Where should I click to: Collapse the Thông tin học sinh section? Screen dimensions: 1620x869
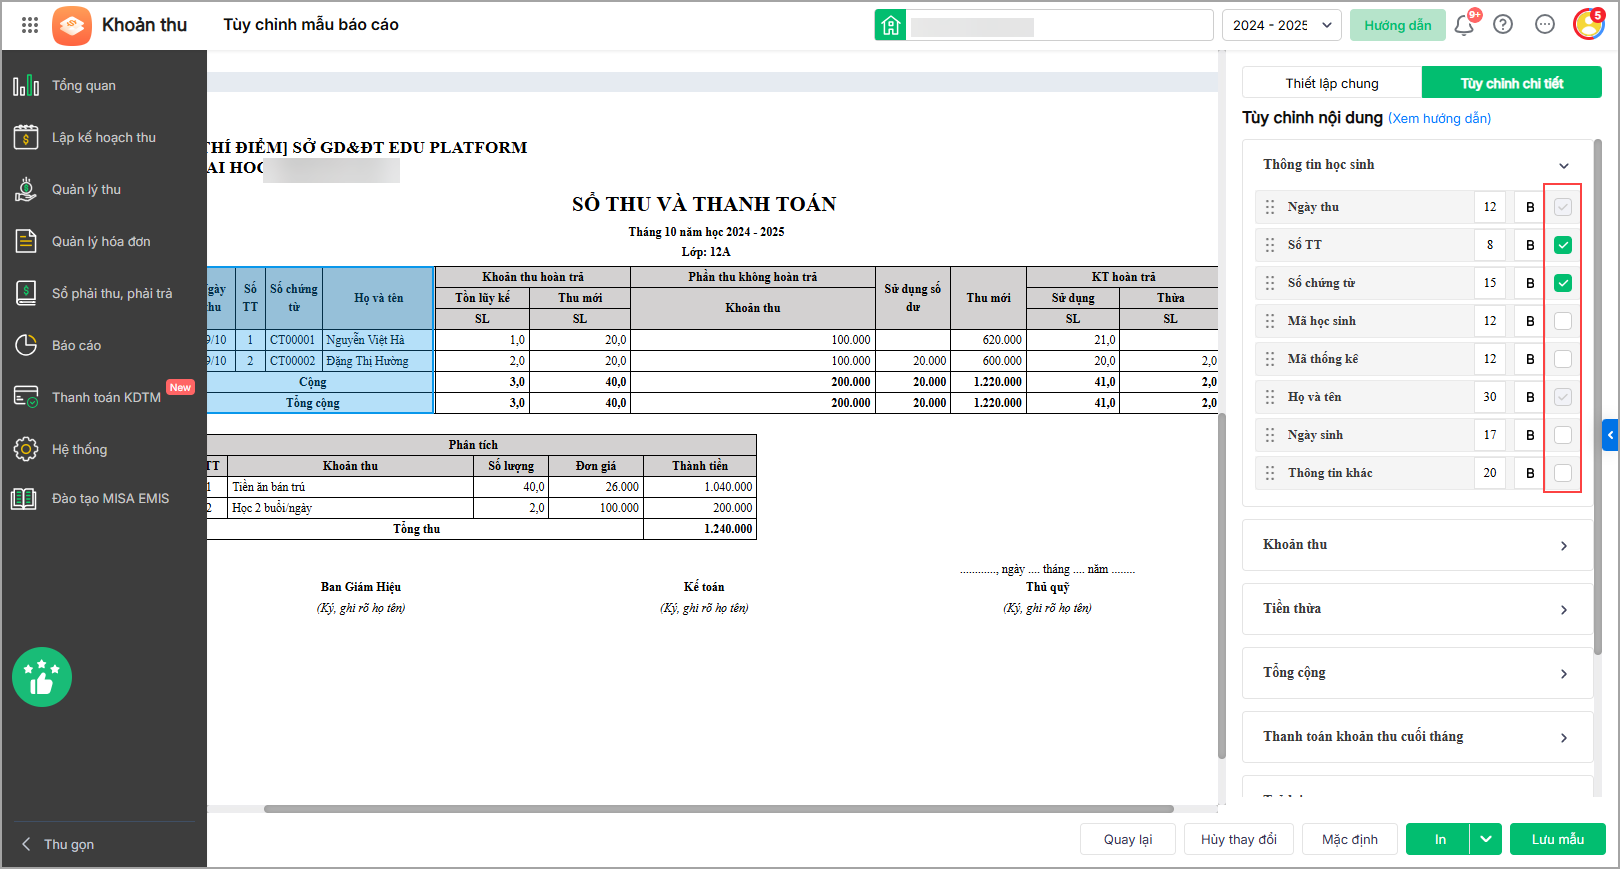1564,166
